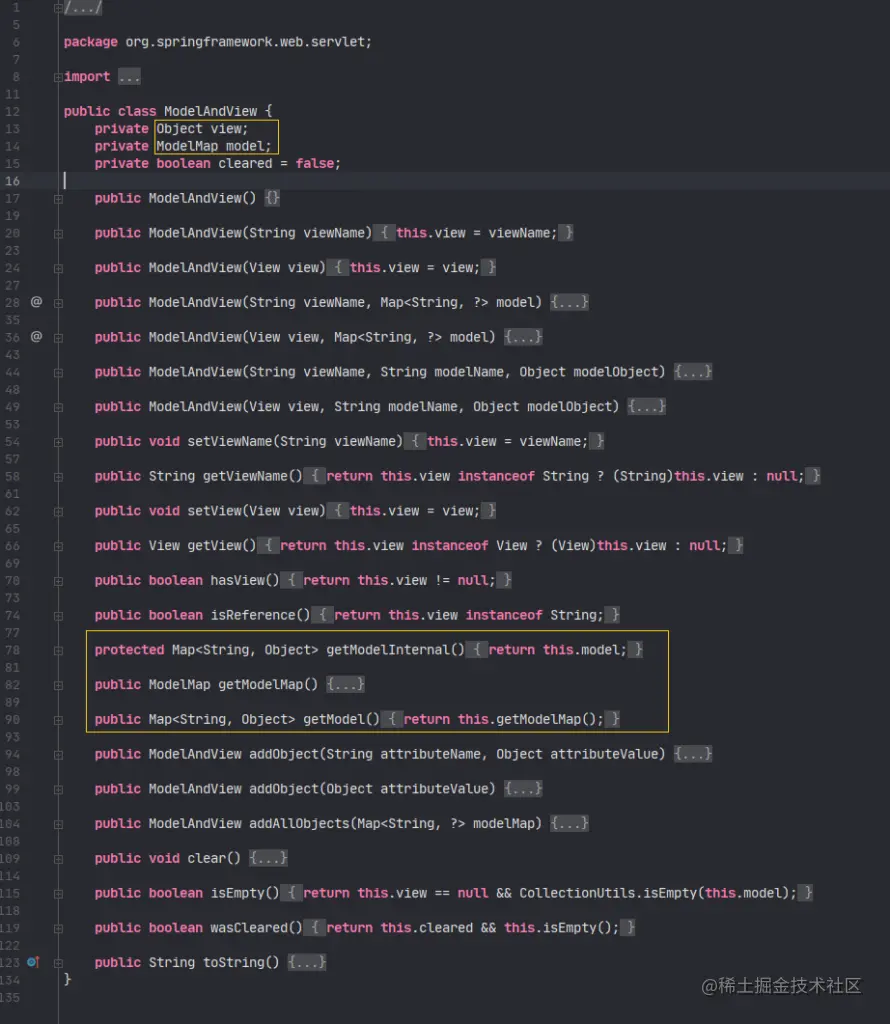This screenshot has height=1024, width=890.
Task: Click 'ModelMap model;' field declaration
Action: pos(214,146)
